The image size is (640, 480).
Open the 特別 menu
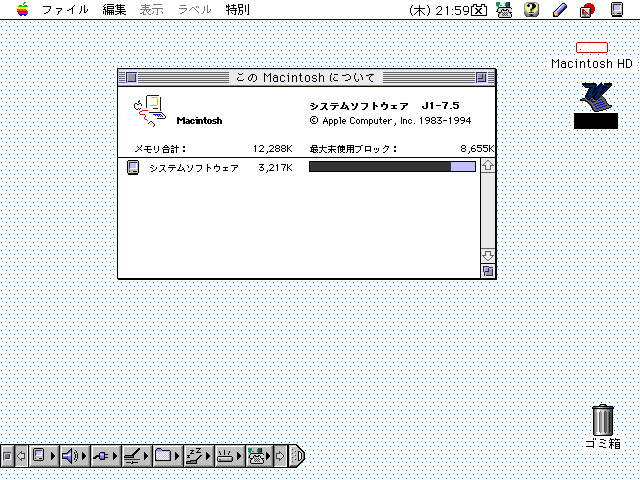tap(237, 9)
